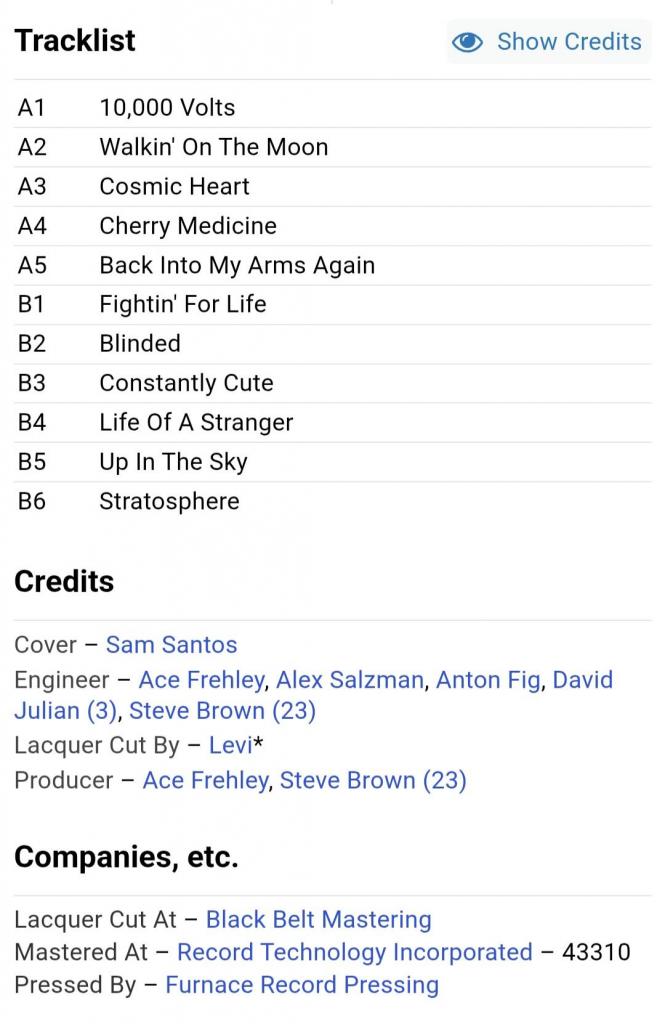Image resolution: width=665 pixels, height=1024 pixels.
Task: Click Steve Brown (23) in Engineer credits
Action: point(222,711)
